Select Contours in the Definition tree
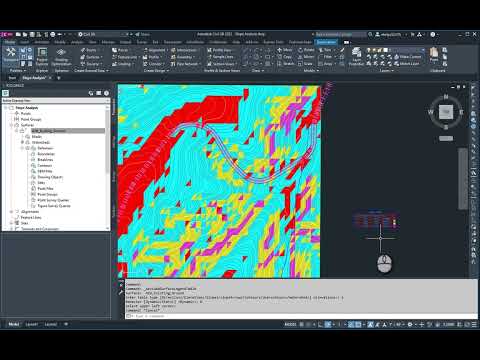 [45, 165]
